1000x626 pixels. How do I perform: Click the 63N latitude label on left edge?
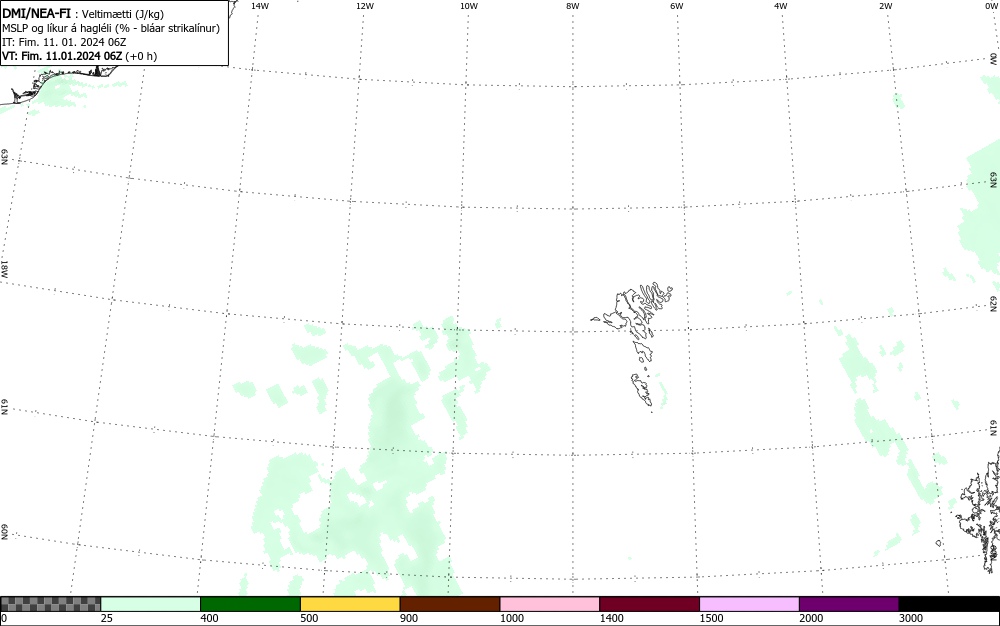tap(4, 157)
